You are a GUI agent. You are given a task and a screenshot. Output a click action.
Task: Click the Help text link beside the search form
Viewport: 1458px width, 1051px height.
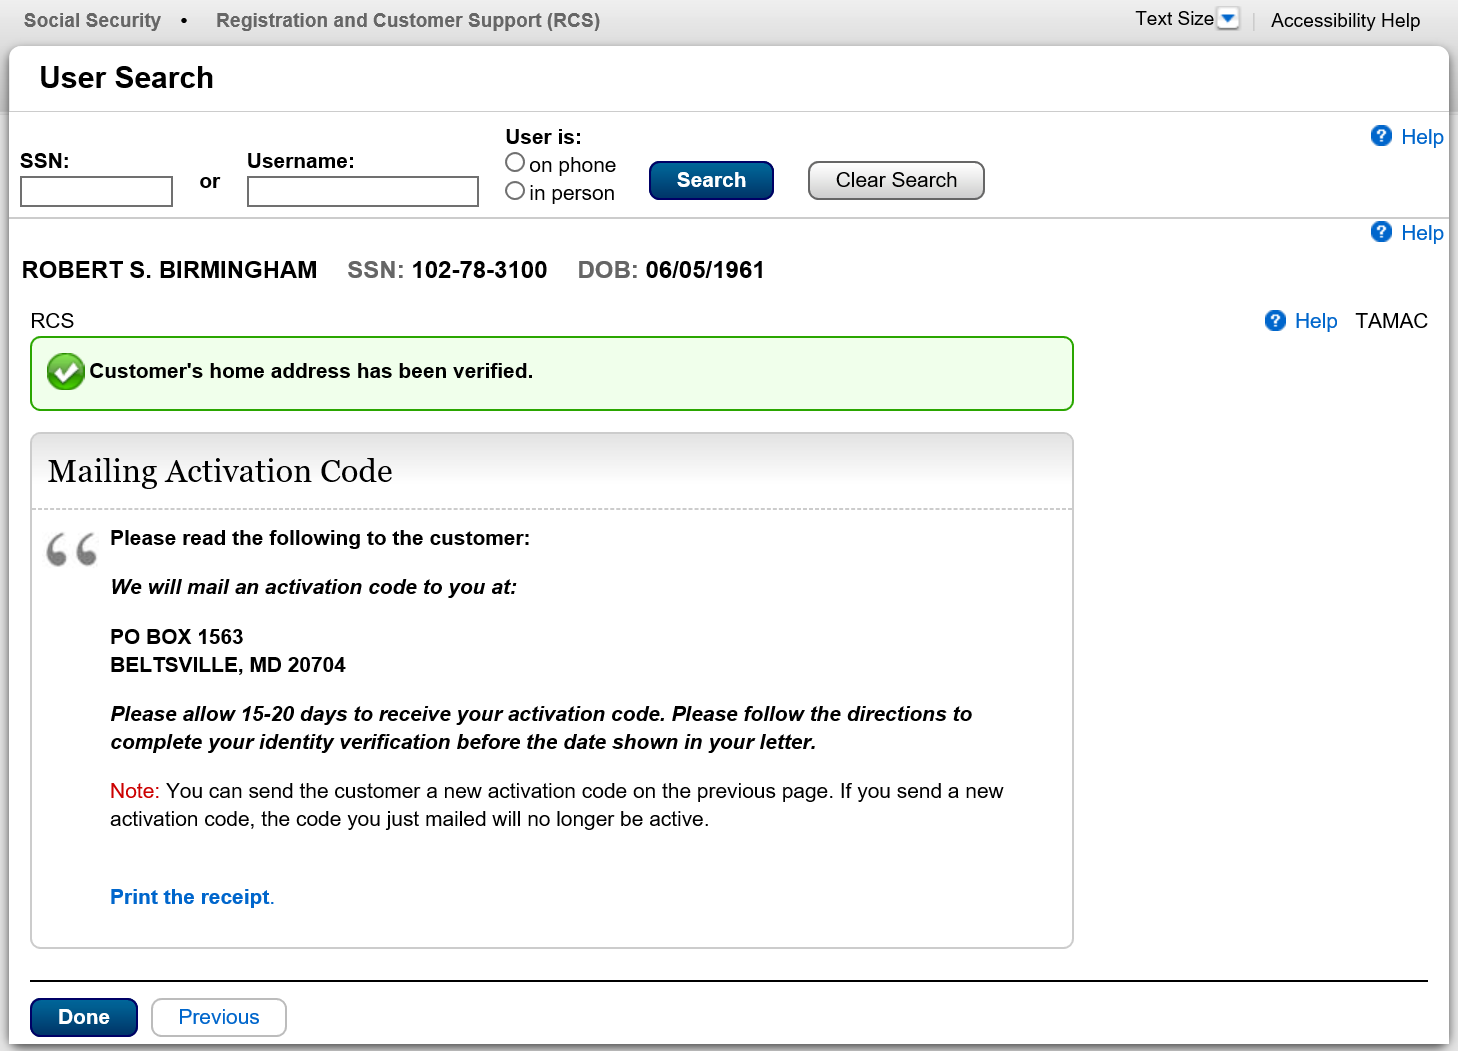pos(1421,137)
